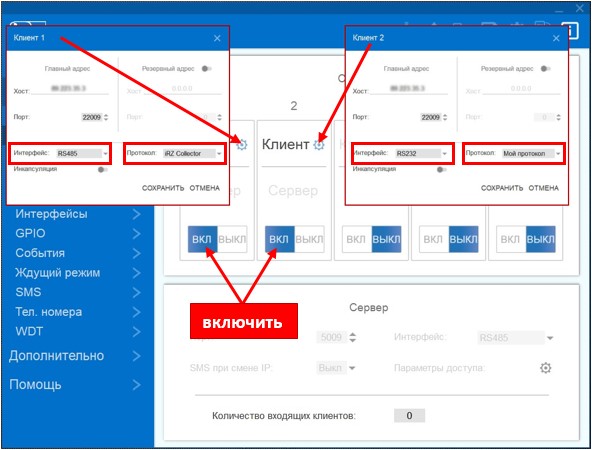Viewport: 592px width, 450px height.
Task: Open the Интерфейс RS232 dropdown in Клиент 2
Action: 421,153
